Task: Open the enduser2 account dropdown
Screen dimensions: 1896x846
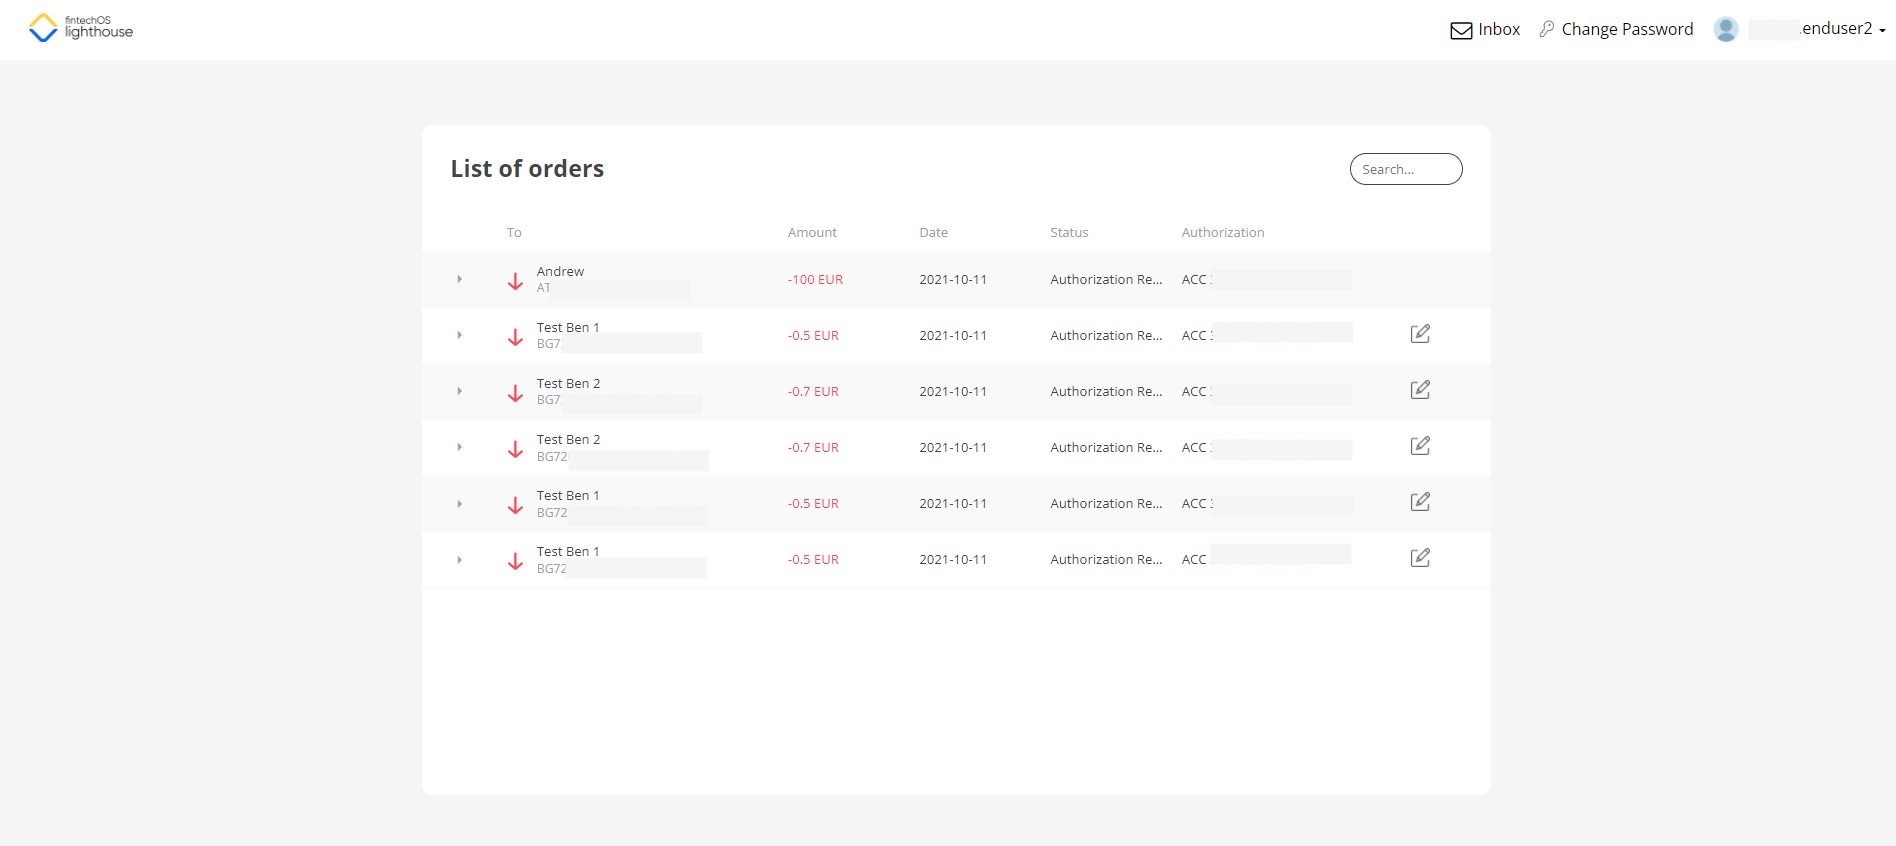Action: tap(1843, 29)
